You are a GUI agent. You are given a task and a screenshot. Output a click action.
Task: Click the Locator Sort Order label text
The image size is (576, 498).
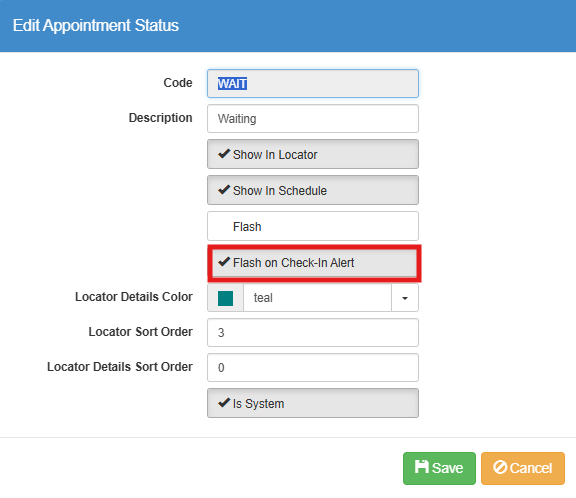140,332
